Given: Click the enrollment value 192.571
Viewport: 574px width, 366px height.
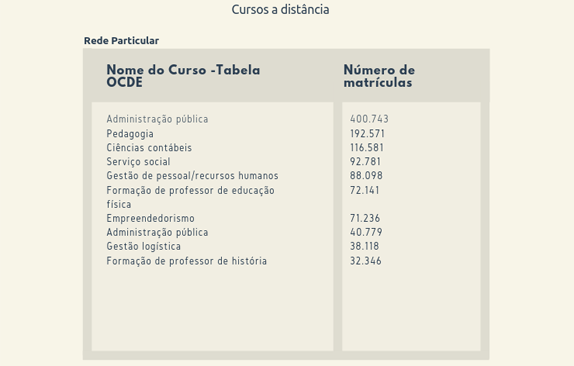Looking at the screenshot, I should point(367,134).
